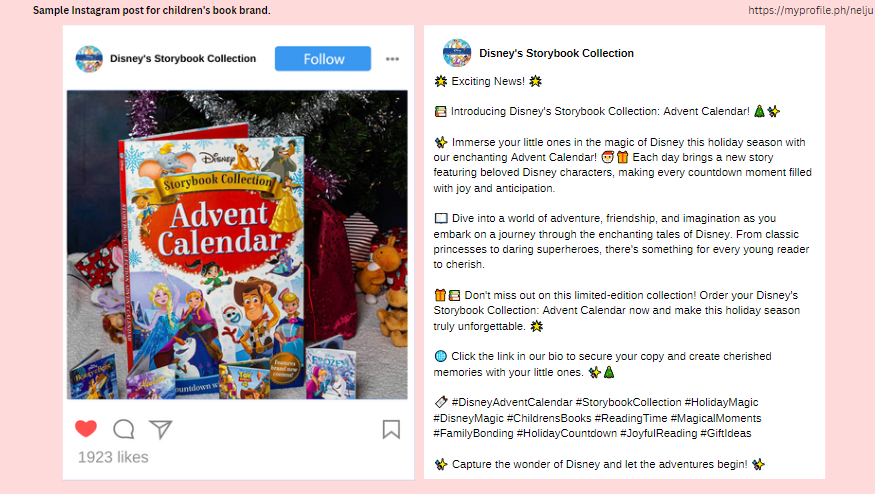Open Disney's Storybook Collection name above caption
The height and width of the screenshot is (494, 875).
[x=556, y=53]
